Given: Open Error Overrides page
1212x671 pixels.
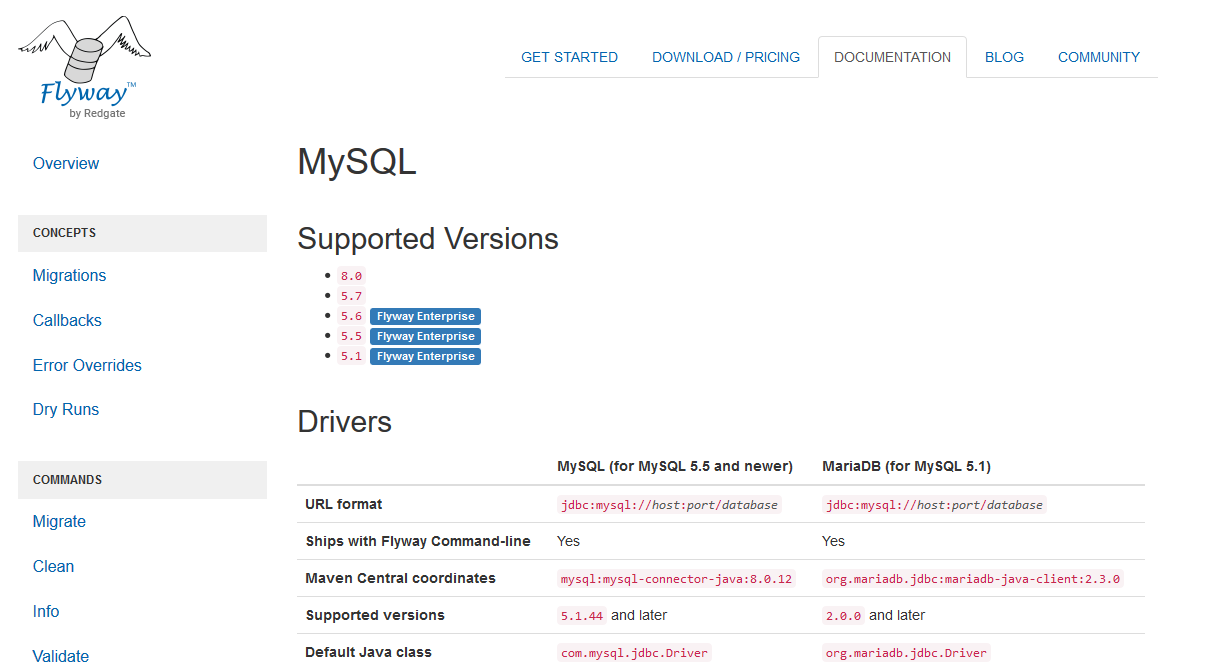Looking at the screenshot, I should coord(87,366).
